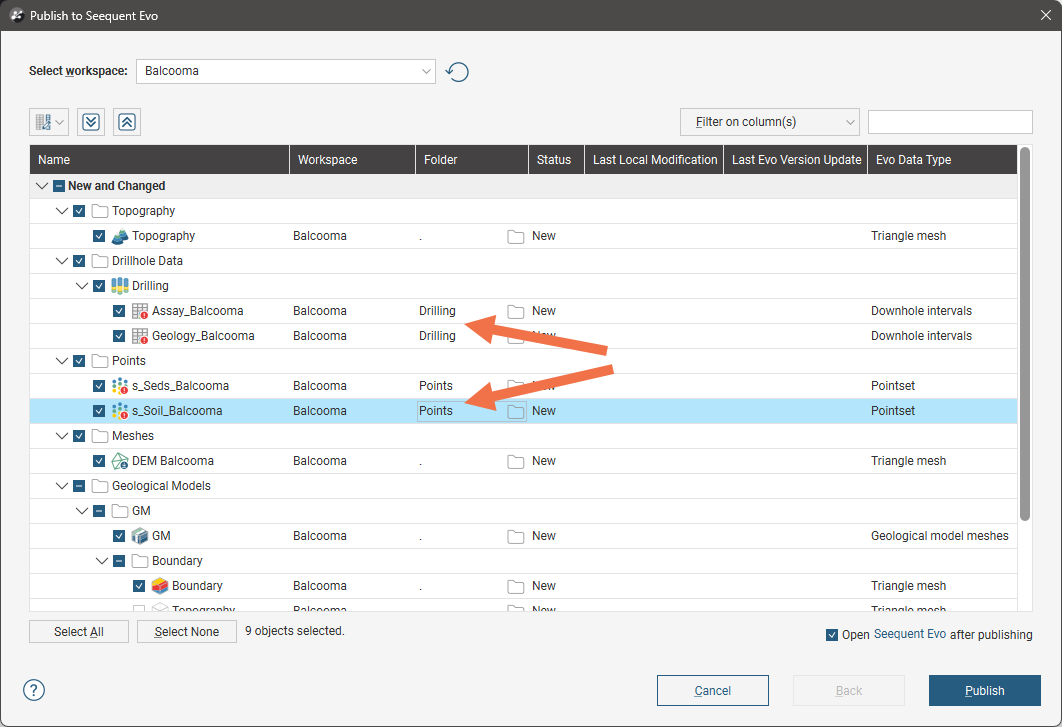1062x727 pixels.
Task: Open the Filter on column(s) dropdown
Action: 769,122
